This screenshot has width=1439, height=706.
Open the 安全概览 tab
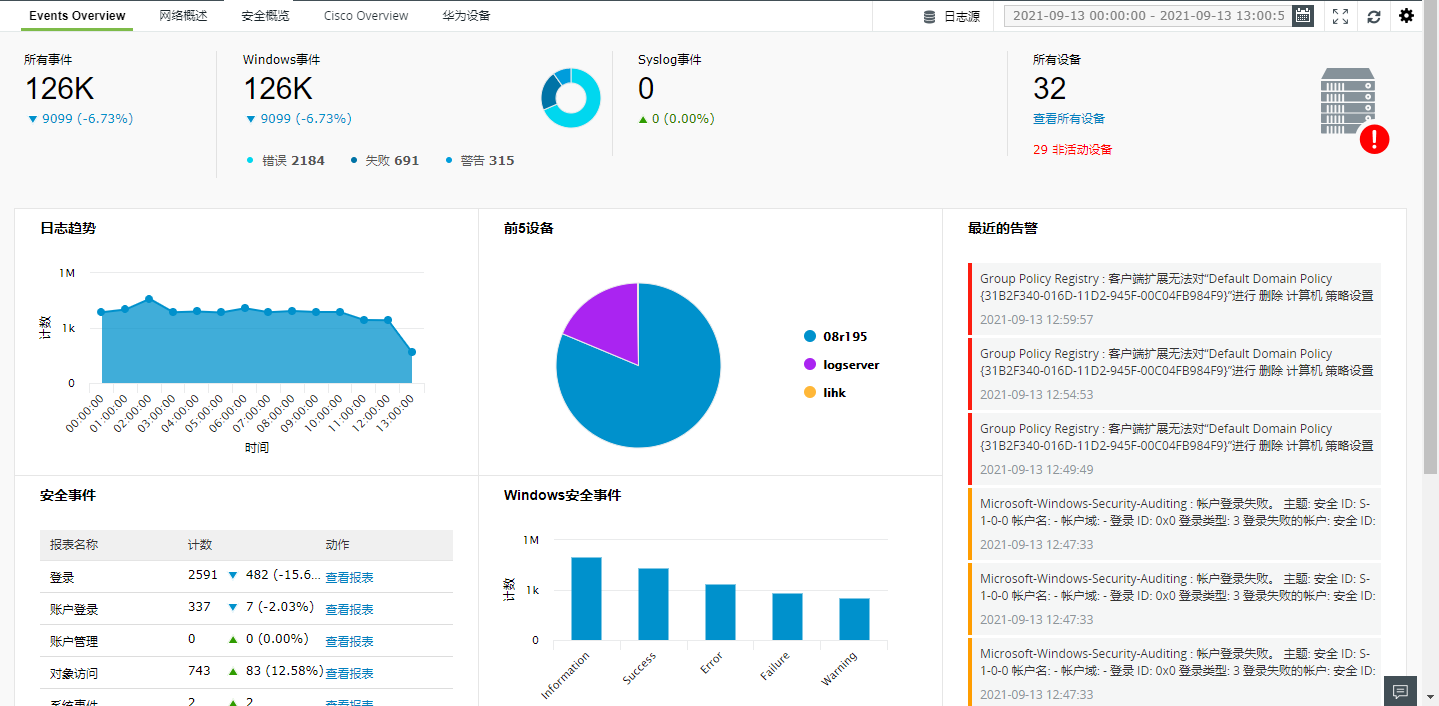(x=266, y=16)
